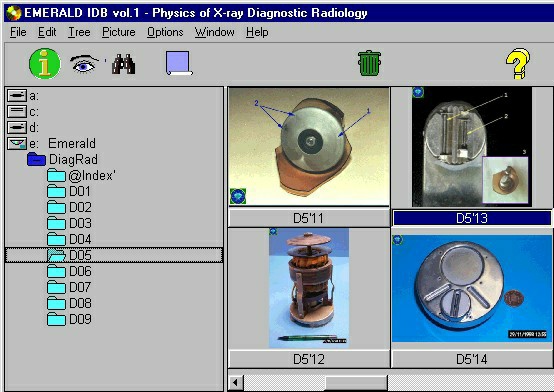Select the a: drive icon
Image resolution: width=554 pixels, height=392 pixels.
17,96
